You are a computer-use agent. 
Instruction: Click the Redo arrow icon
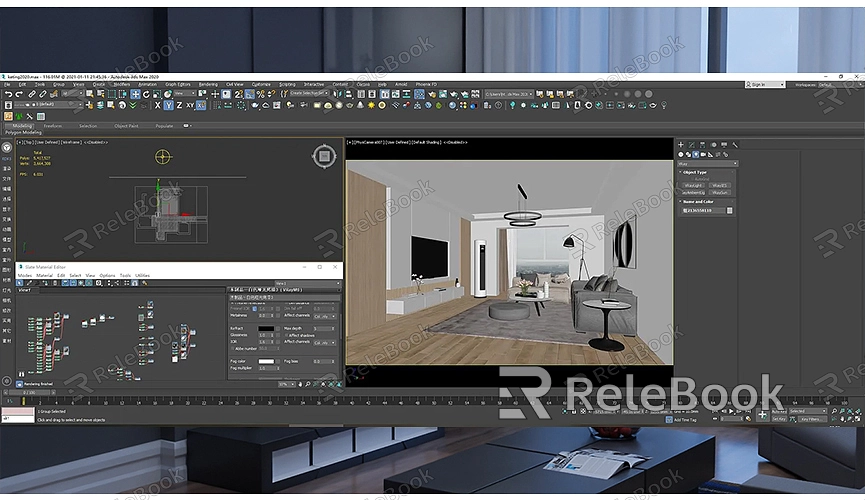point(19,94)
